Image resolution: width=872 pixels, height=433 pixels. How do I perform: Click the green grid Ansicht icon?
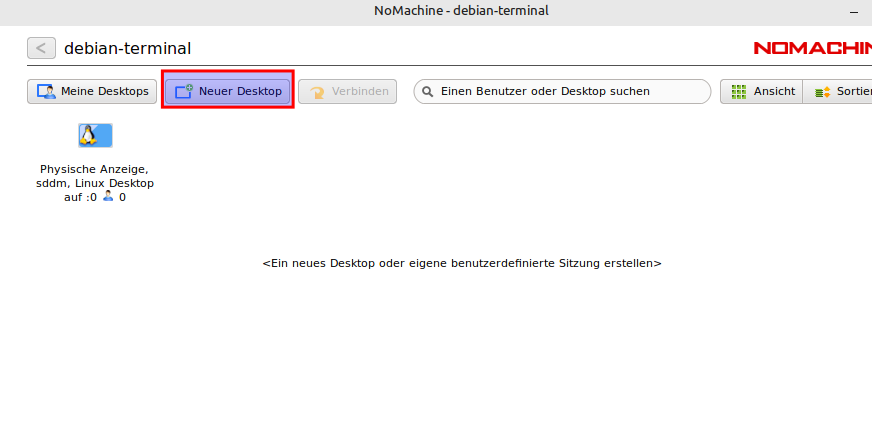tap(738, 92)
